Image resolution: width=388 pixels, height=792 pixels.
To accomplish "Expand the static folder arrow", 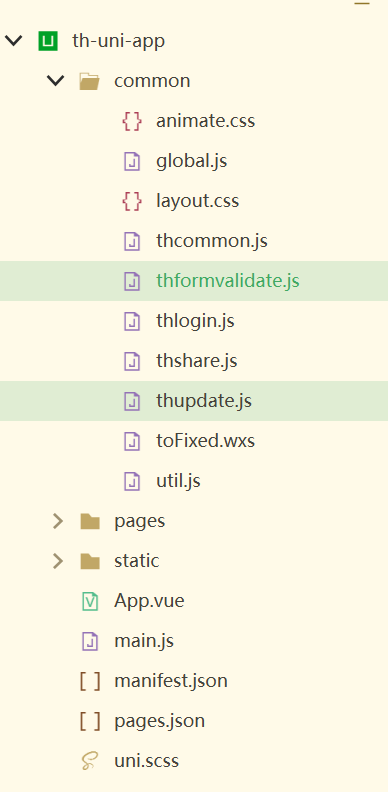I will pyautogui.click(x=58, y=561).
